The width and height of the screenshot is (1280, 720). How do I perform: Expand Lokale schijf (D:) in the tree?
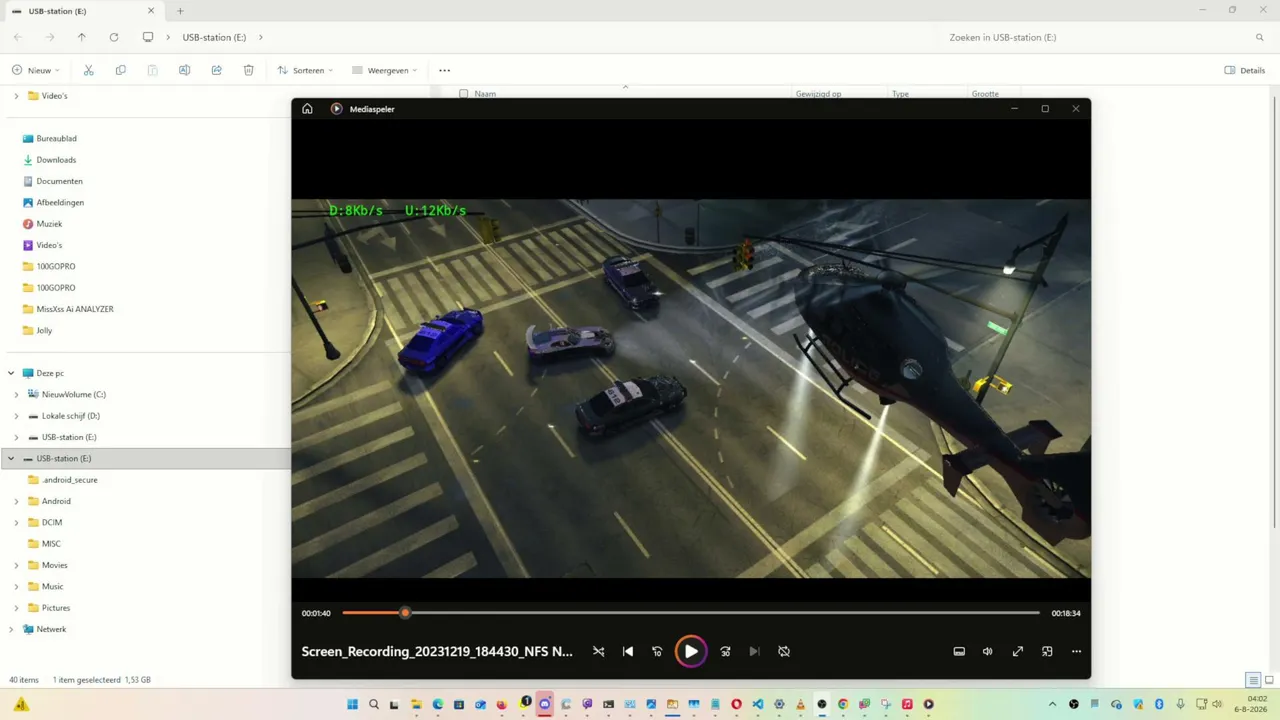16,416
